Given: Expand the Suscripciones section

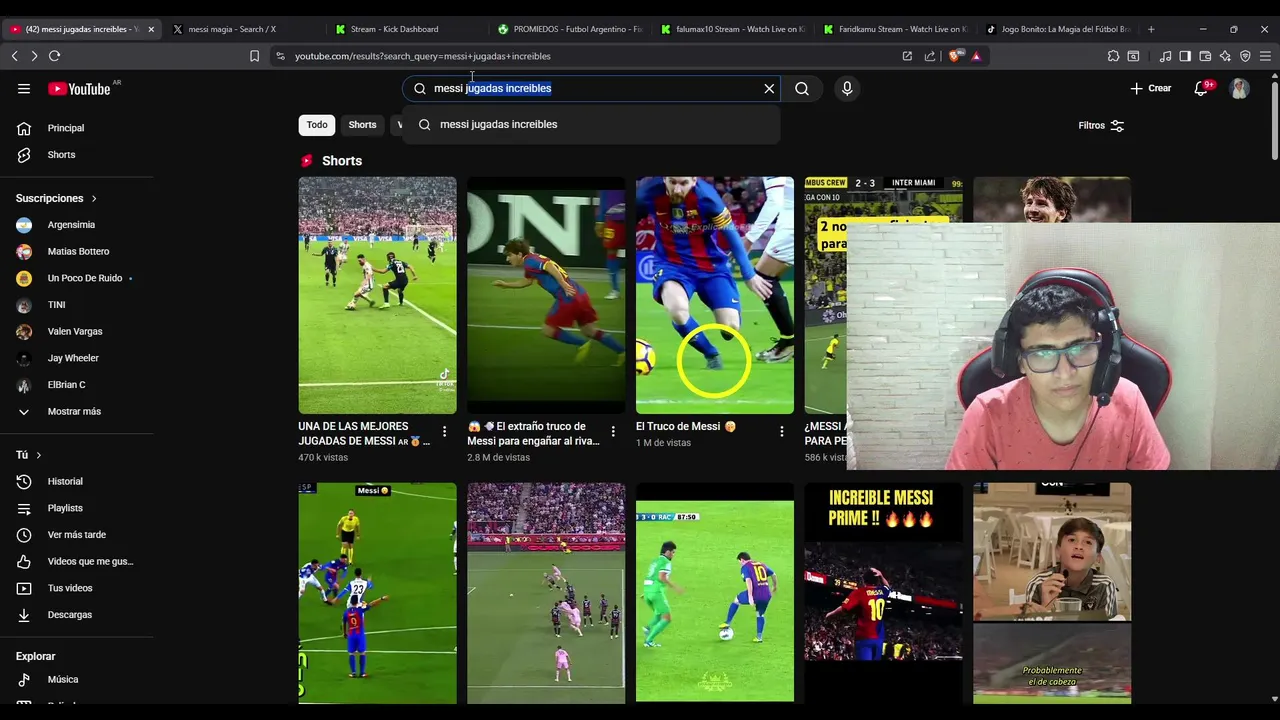Looking at the screenshot, I should coord(56,198).
